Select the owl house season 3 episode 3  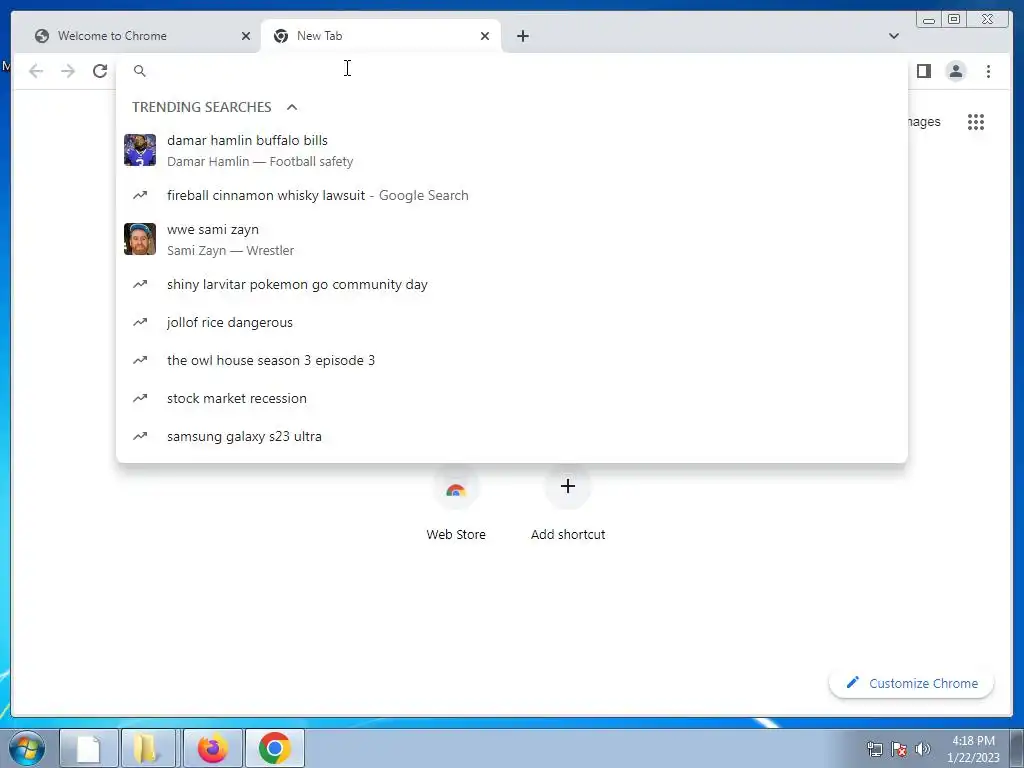click(511, 360)
